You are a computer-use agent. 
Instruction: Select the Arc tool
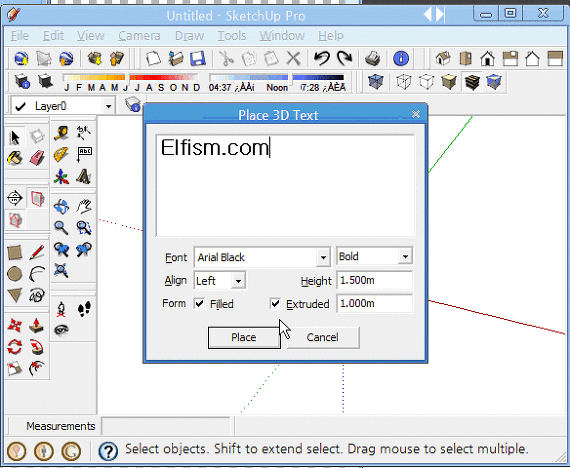[x=37, y=274]
